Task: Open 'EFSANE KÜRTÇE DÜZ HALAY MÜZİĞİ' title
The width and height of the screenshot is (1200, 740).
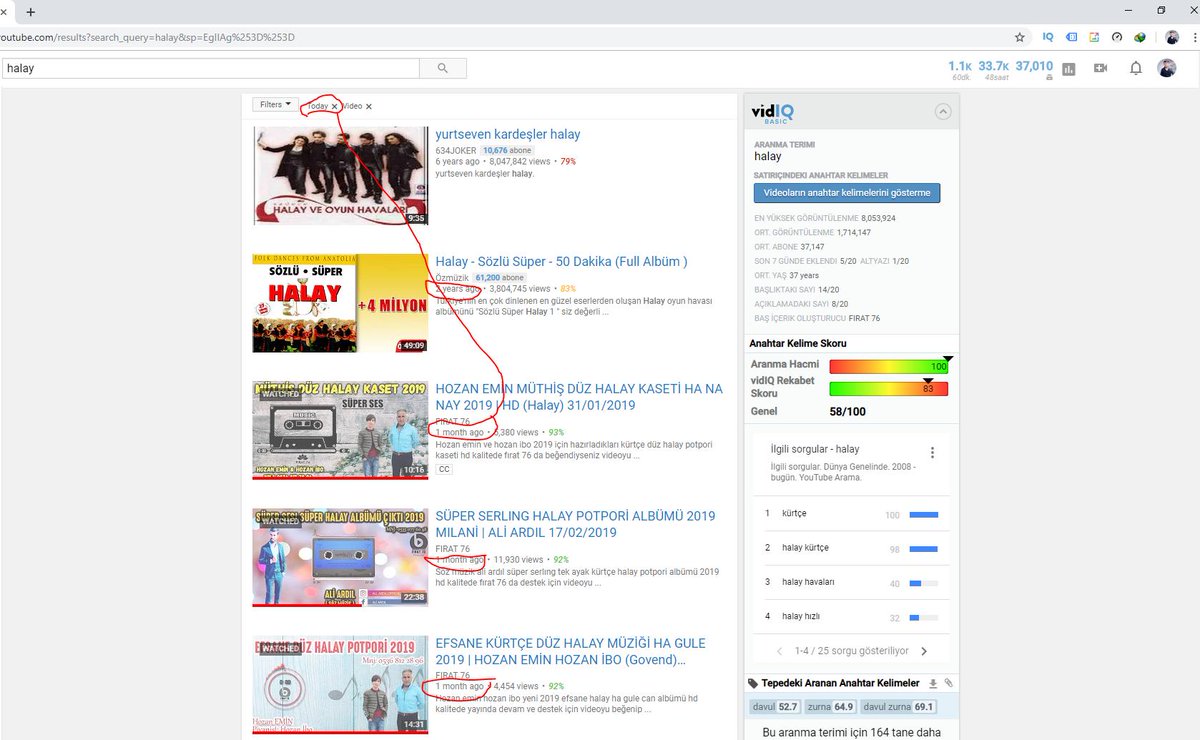Action: pos(570,651)
